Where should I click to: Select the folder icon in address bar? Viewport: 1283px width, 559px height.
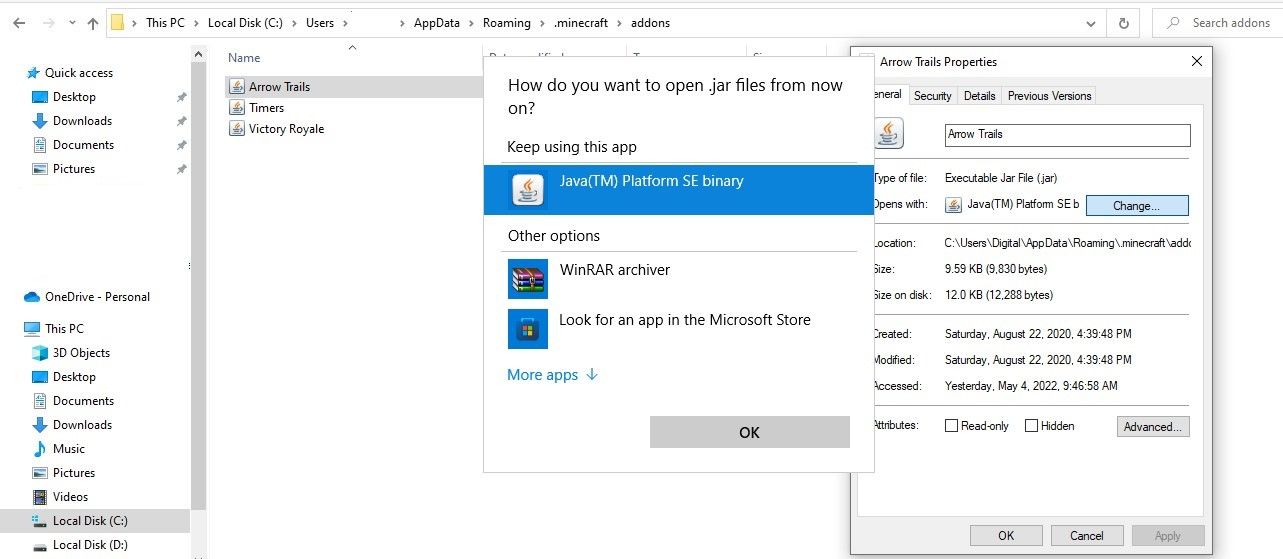tap(117, 22)
